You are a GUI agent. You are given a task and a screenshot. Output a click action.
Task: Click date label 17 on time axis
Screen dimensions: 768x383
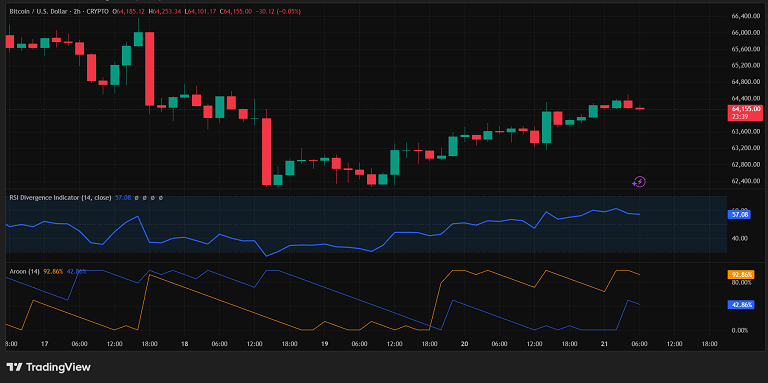point(45,344)
